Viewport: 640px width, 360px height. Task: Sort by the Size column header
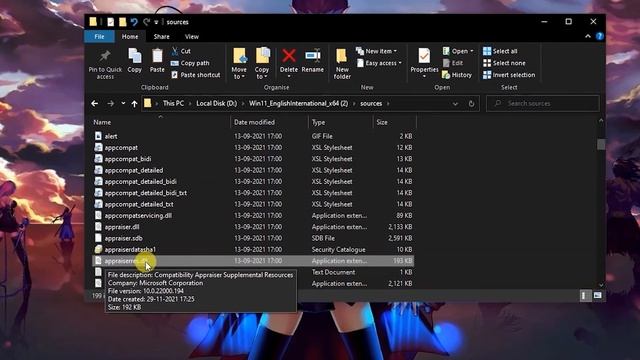(395, 122)
